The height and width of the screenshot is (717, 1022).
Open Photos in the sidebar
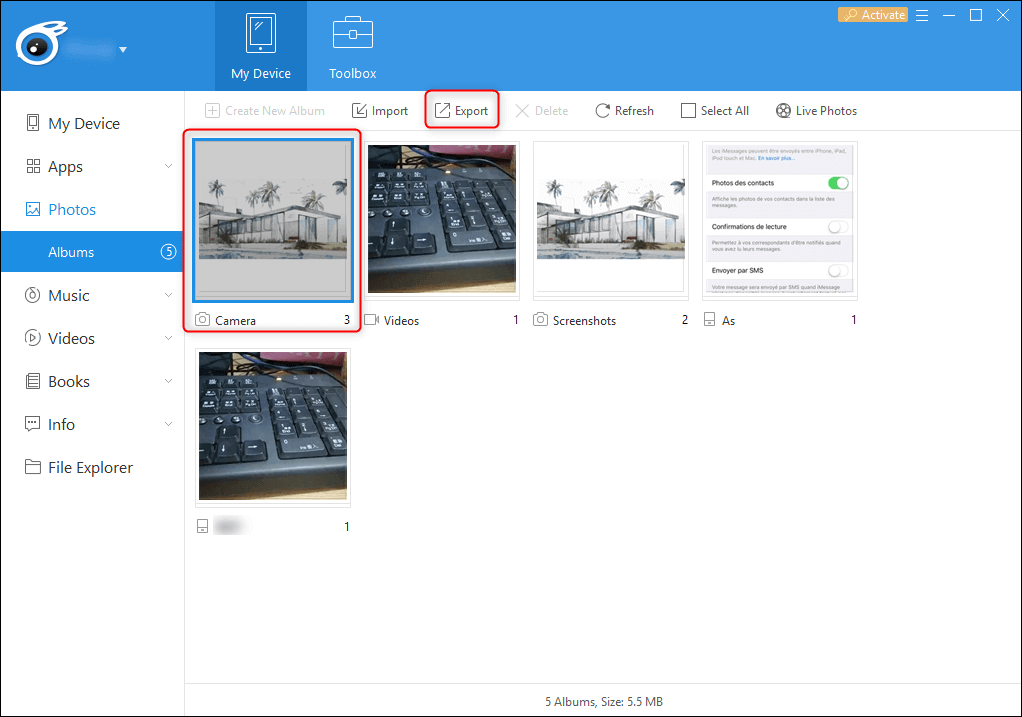tap(92, 209)
